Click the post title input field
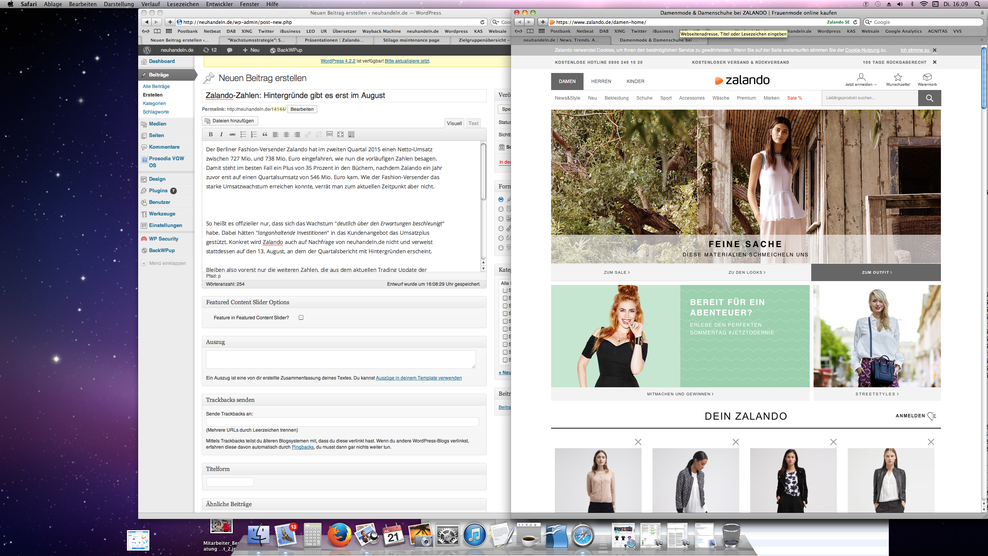Screen dimensions: 988x556 [344, 95]
